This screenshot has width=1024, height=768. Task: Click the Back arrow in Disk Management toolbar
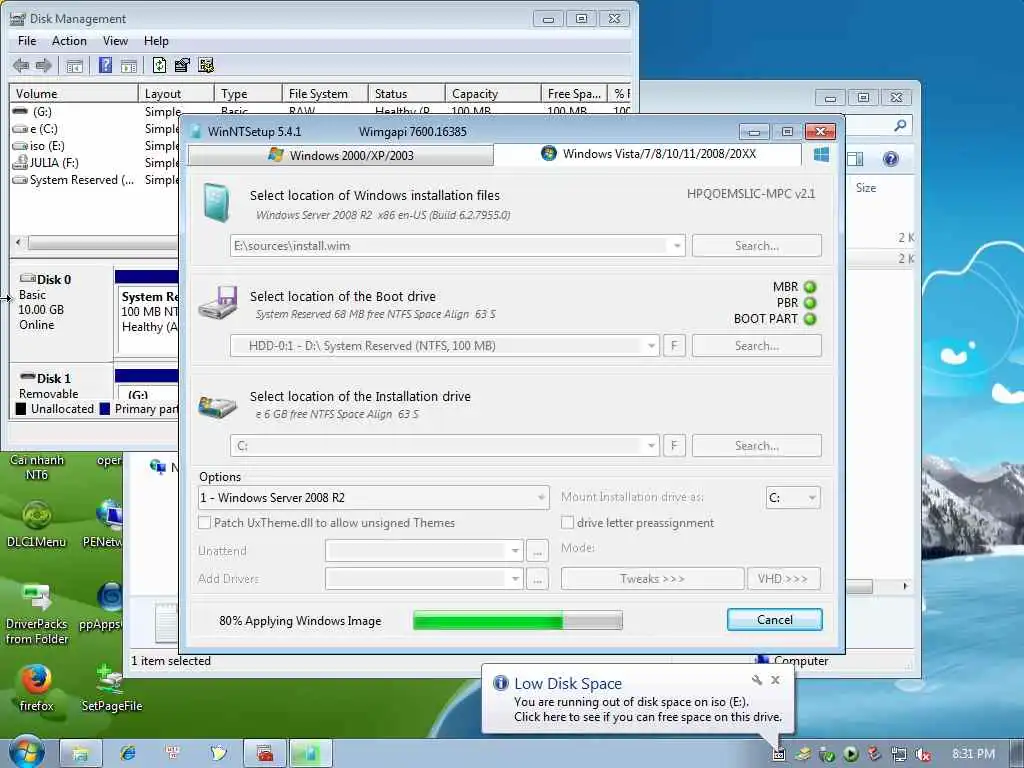click(x=21, y=65)
